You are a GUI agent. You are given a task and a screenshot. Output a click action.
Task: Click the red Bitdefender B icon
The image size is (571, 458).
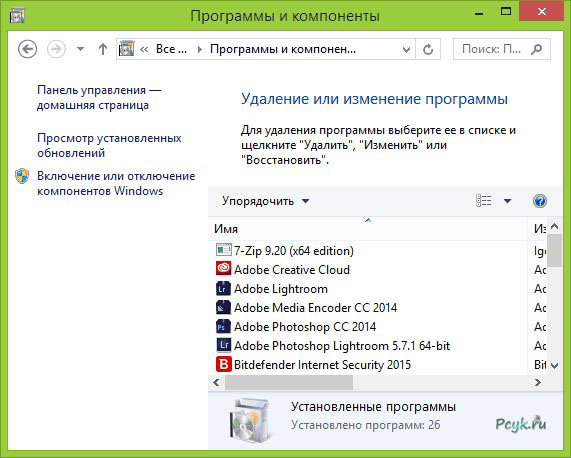click(223, 364)
